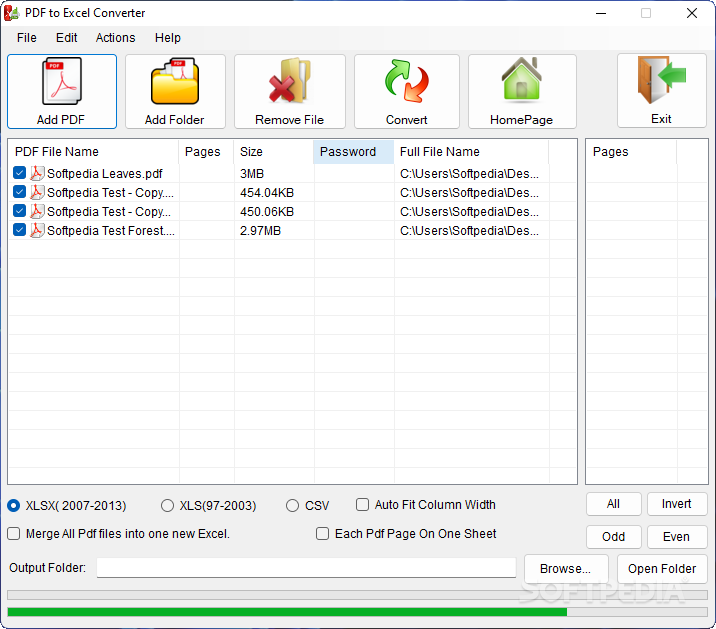716x629 pixels.
Task: Click the Size column header
Action: (x=274, y=152)
